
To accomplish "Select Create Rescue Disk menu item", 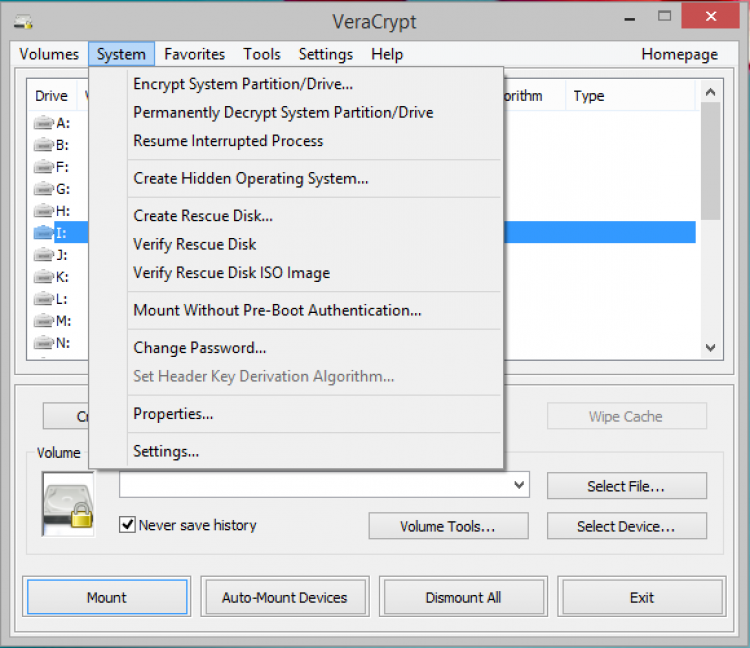I will 203,216.
